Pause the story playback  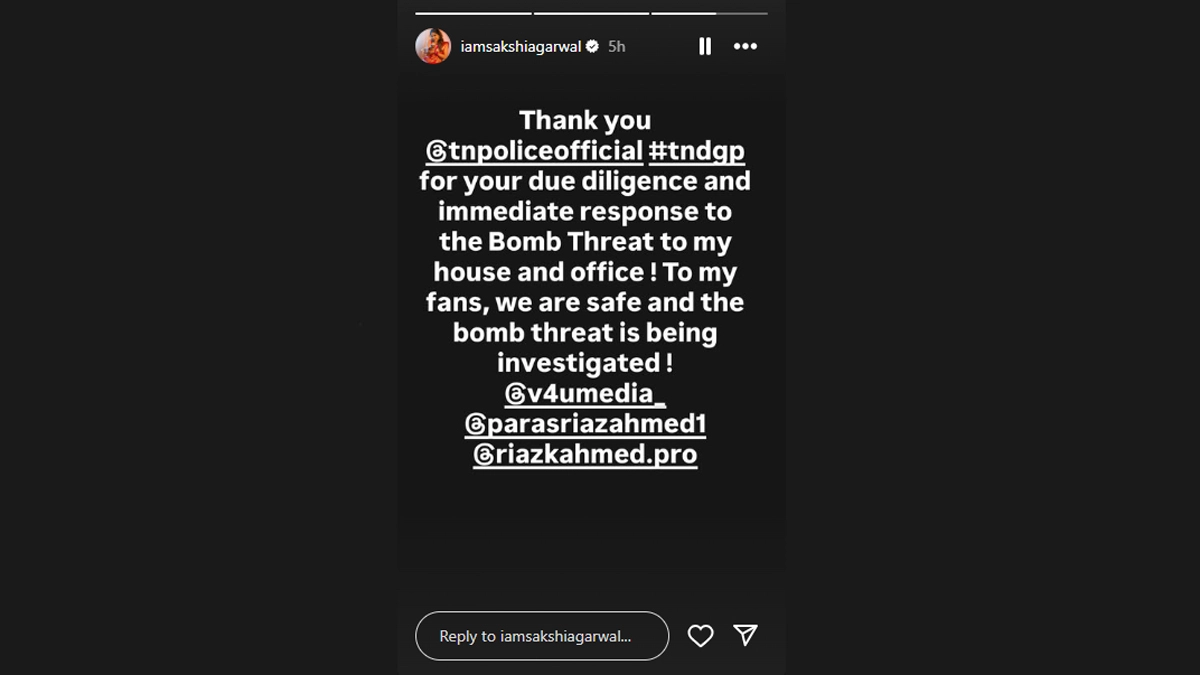(705, 46)
